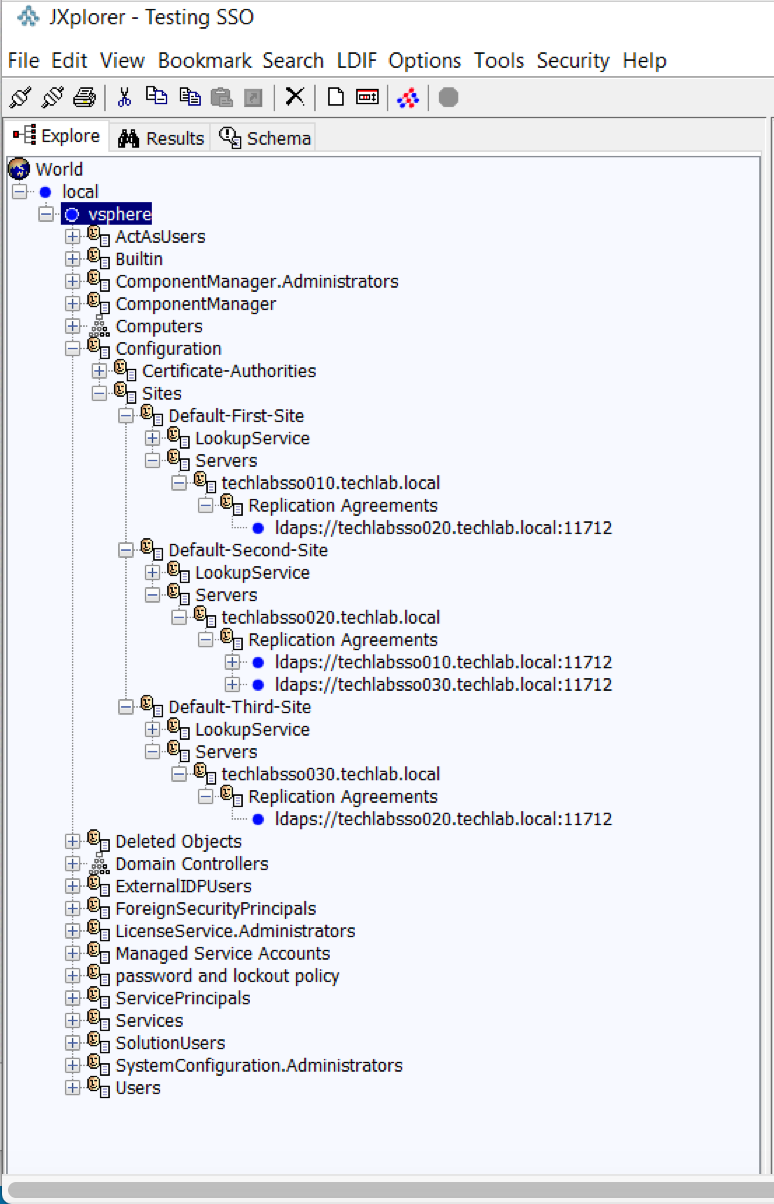Click the org-chart icon beside Computers
Image resolution: width=774 pixels, height=1204 pixels.
99,326
